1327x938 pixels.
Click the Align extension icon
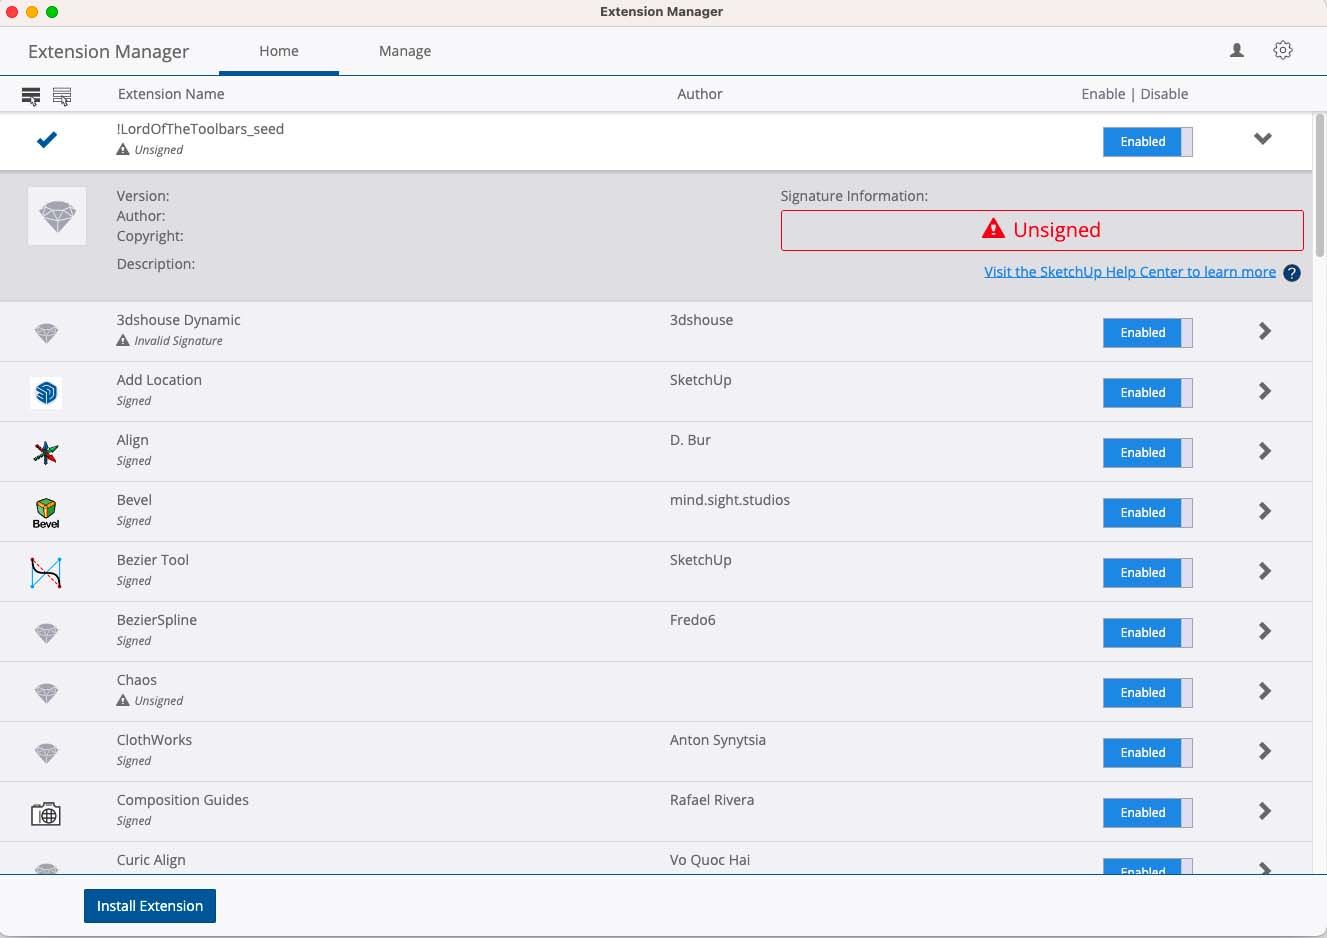tap(46, 452)
